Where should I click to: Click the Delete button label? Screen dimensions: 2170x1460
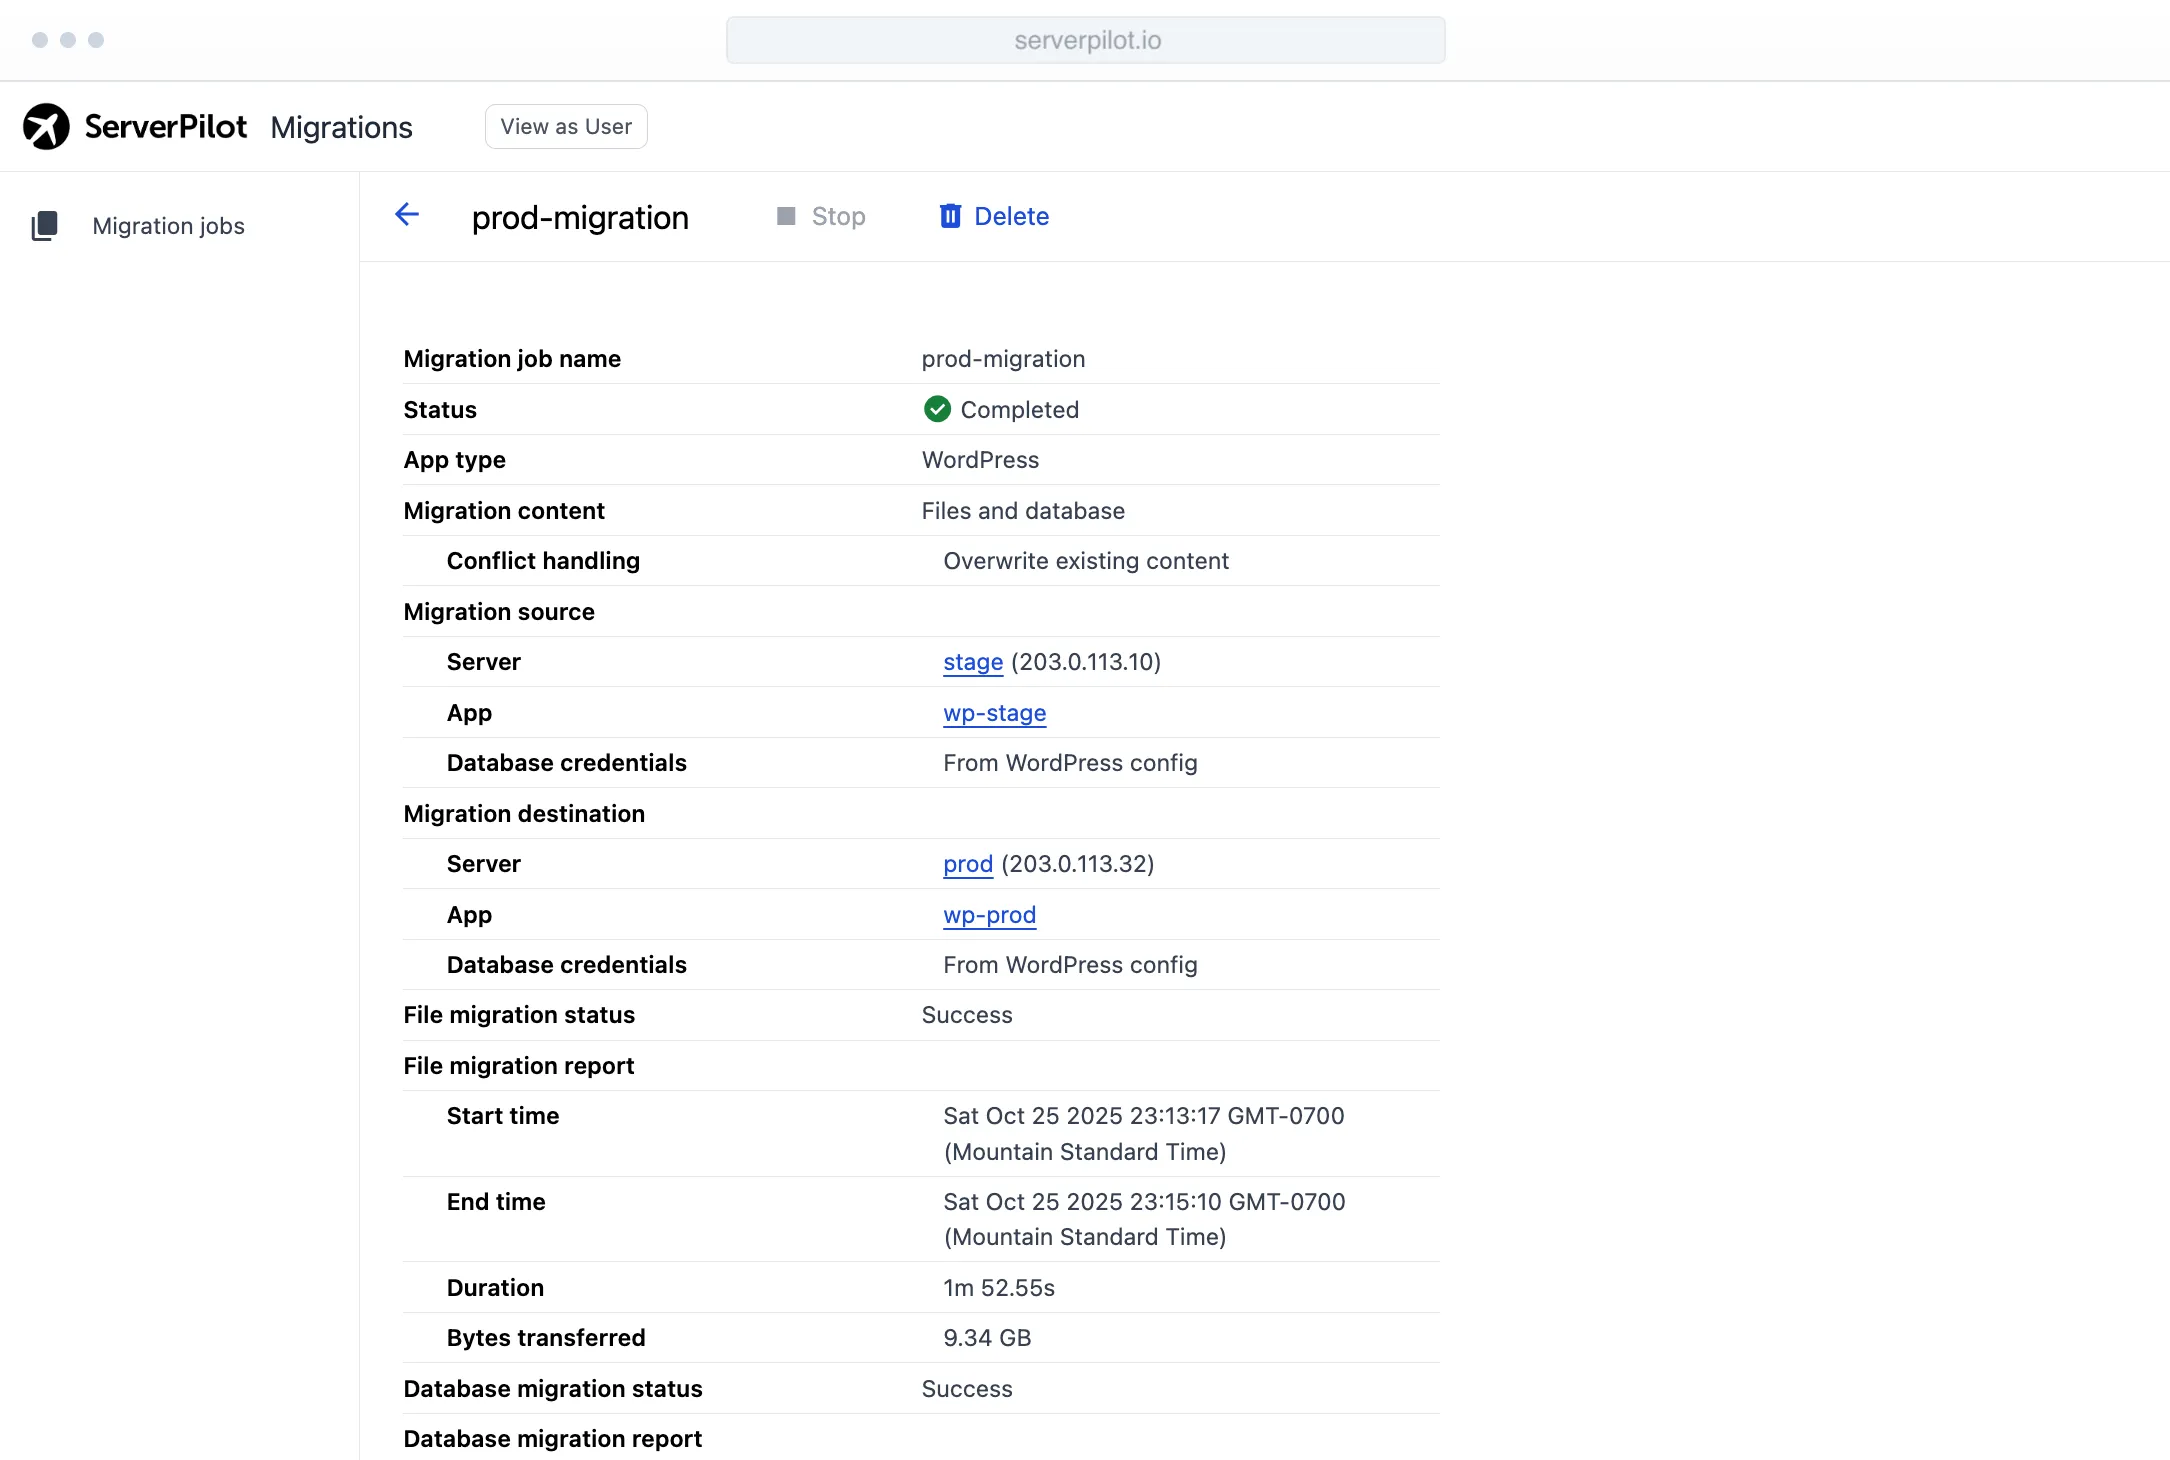[x=1011, y=216]
